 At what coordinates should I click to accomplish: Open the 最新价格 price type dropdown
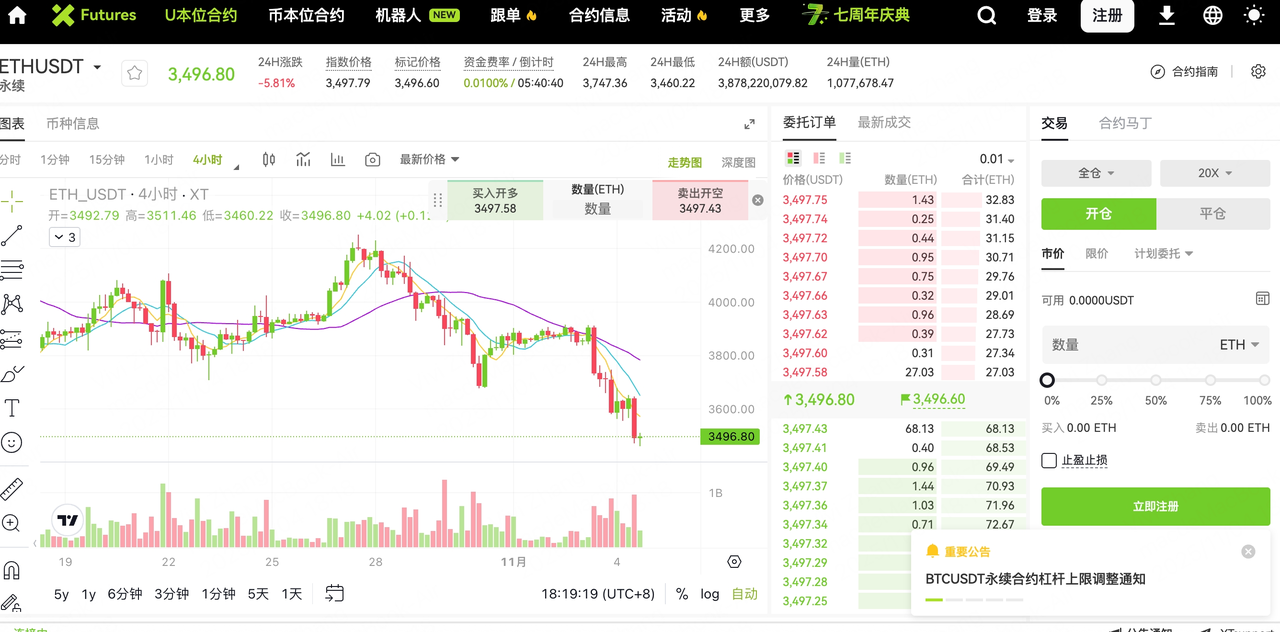pos(430,159)
